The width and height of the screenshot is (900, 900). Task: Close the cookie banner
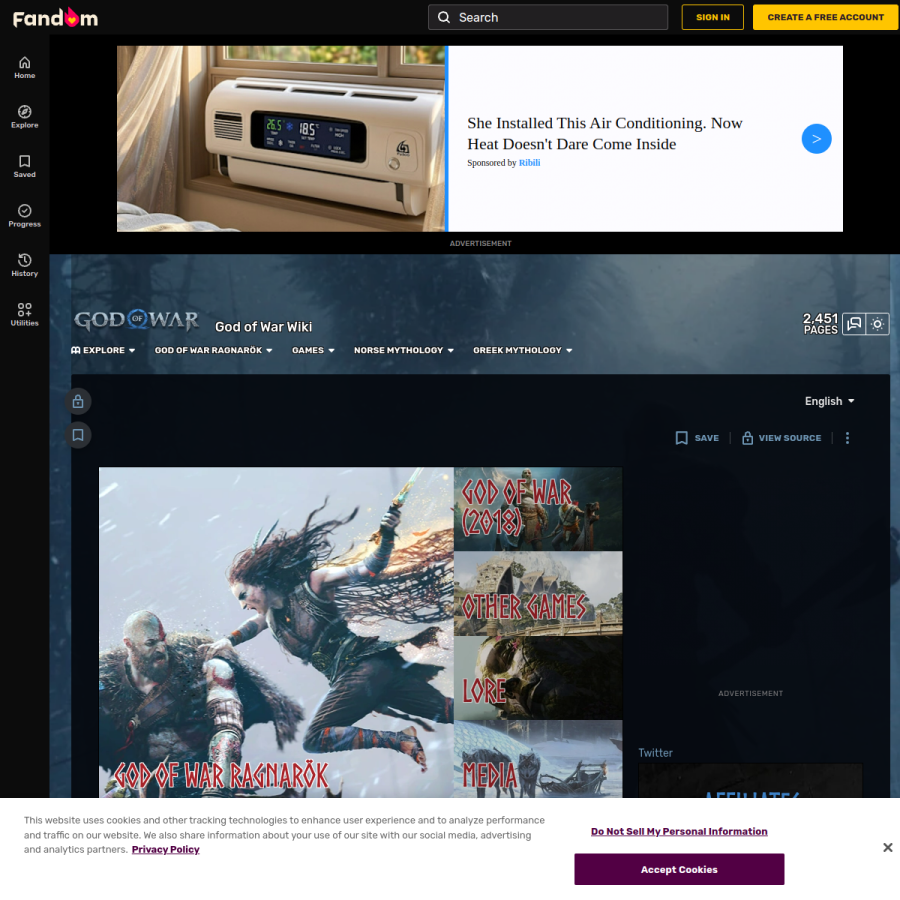tap(887, 847)
